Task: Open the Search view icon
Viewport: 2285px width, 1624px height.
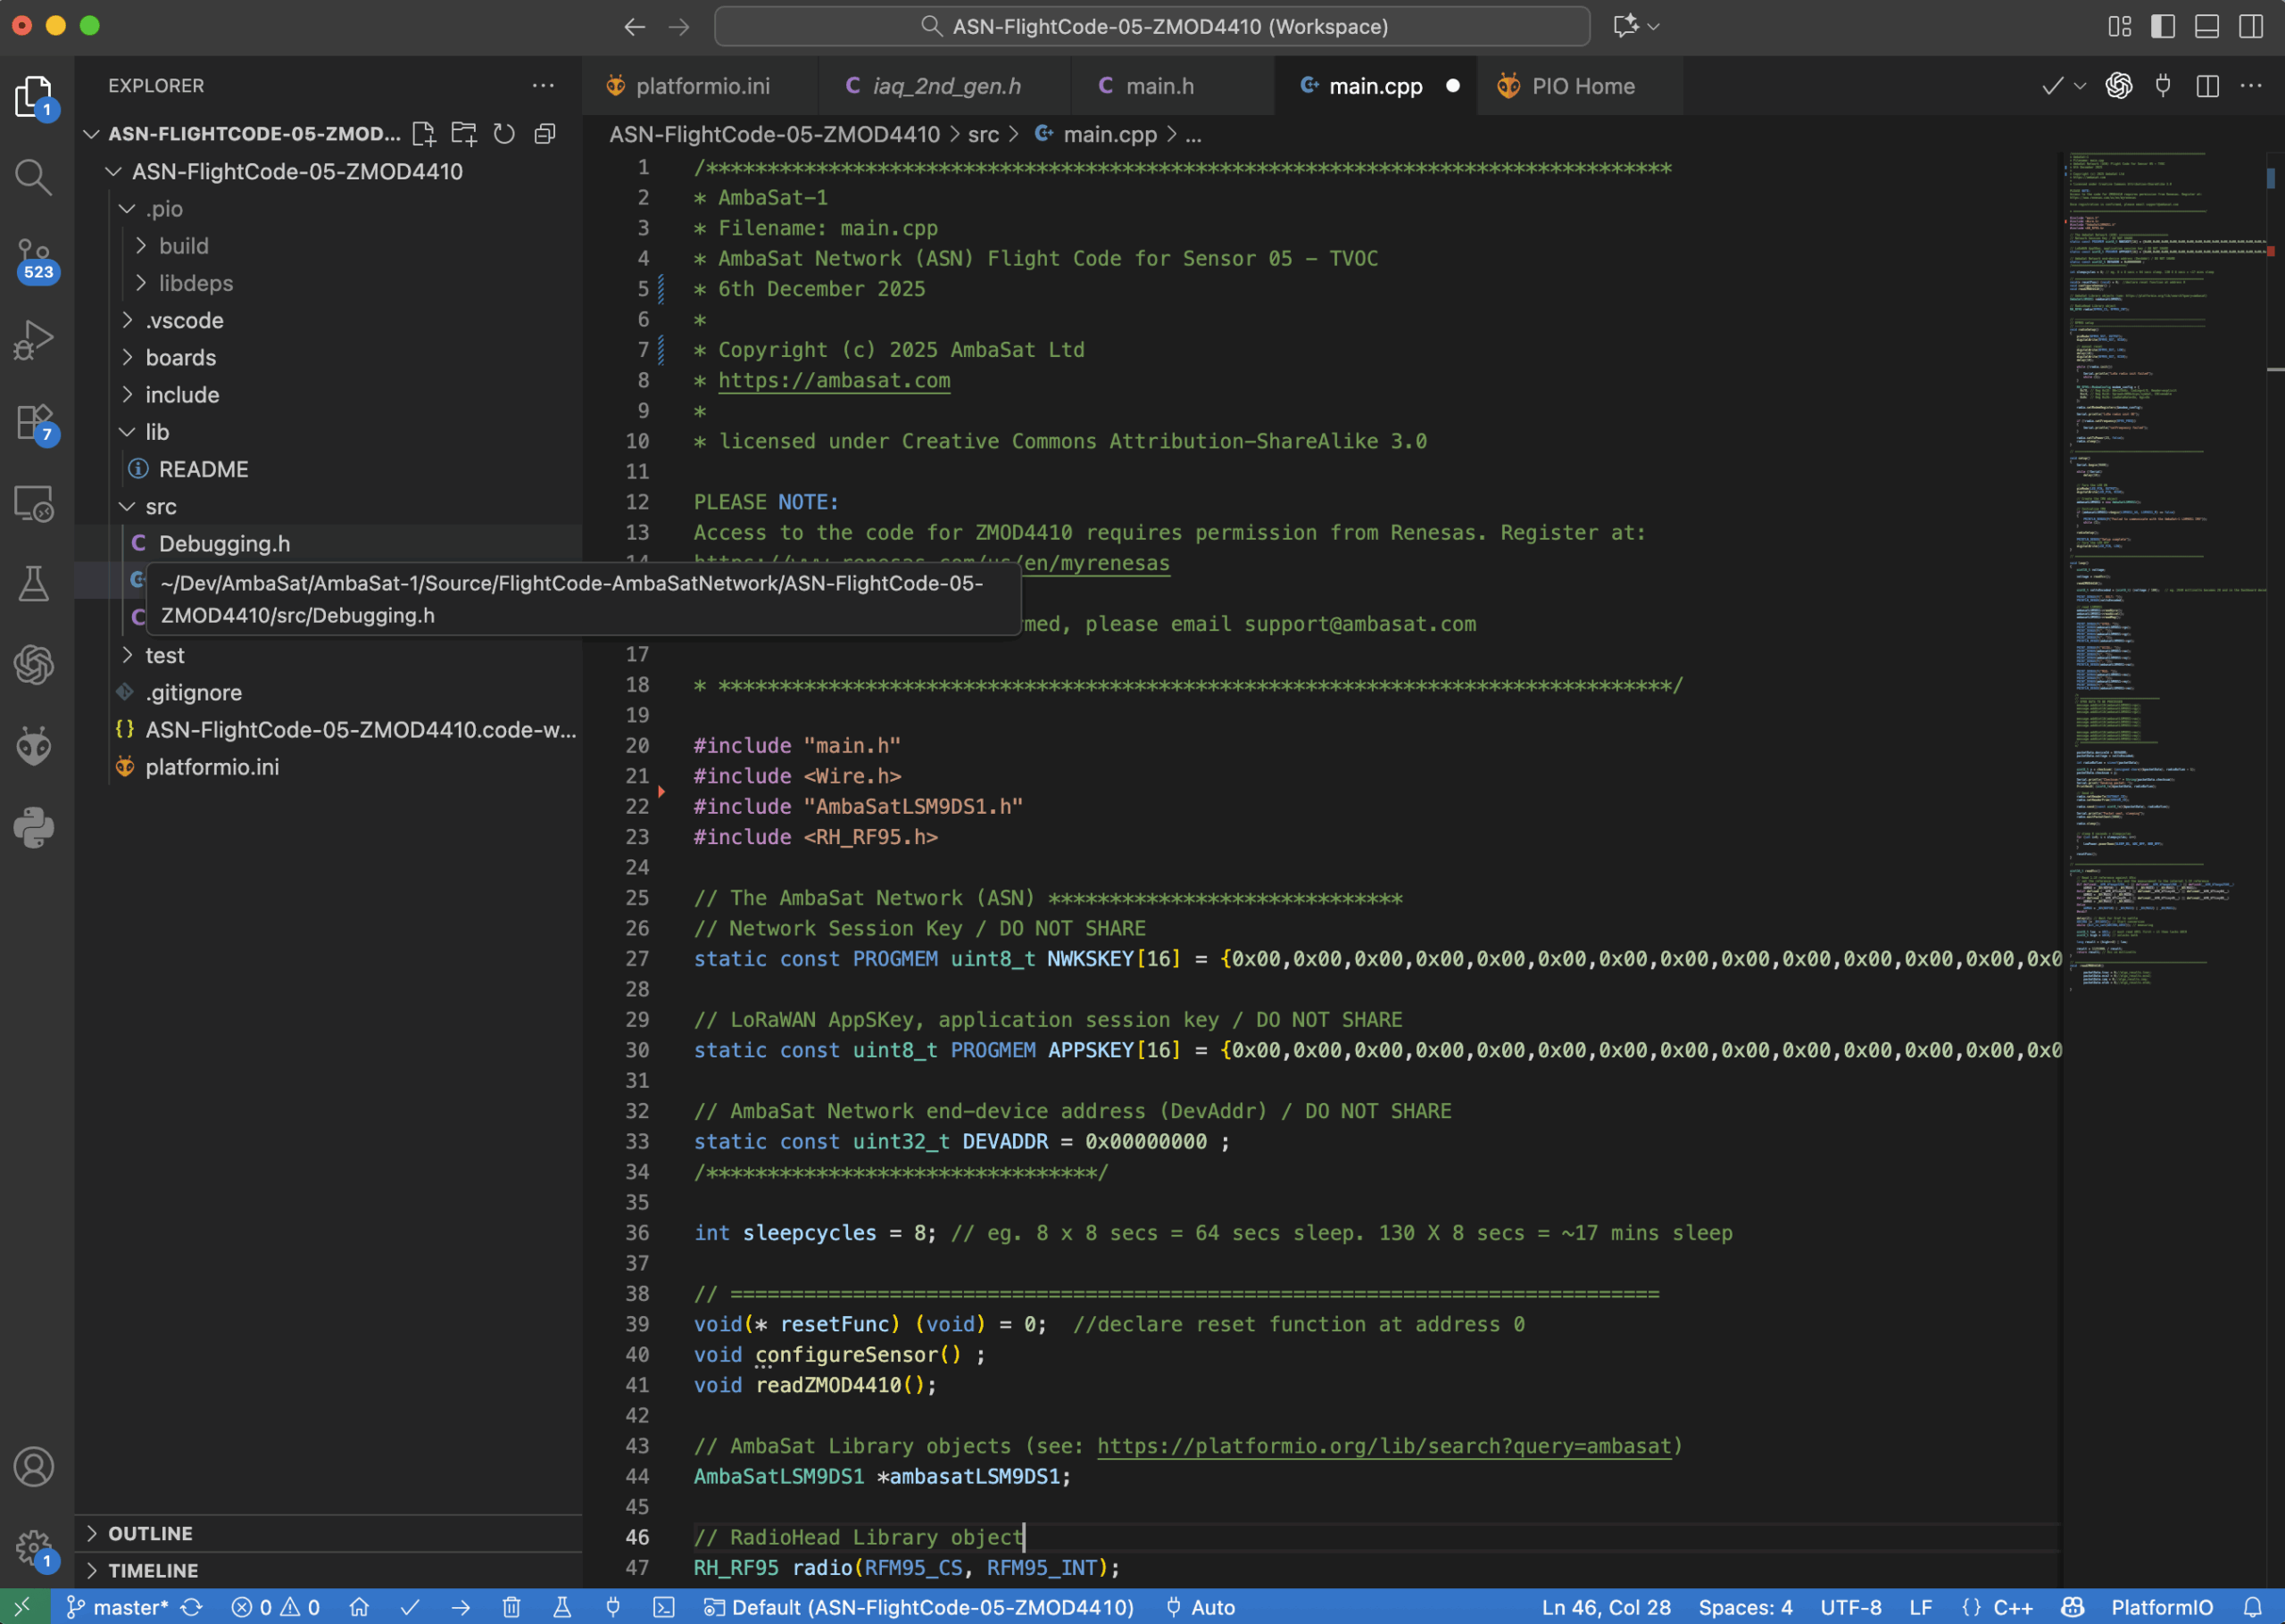Action: pyautogui.click(x=33, y=177)
